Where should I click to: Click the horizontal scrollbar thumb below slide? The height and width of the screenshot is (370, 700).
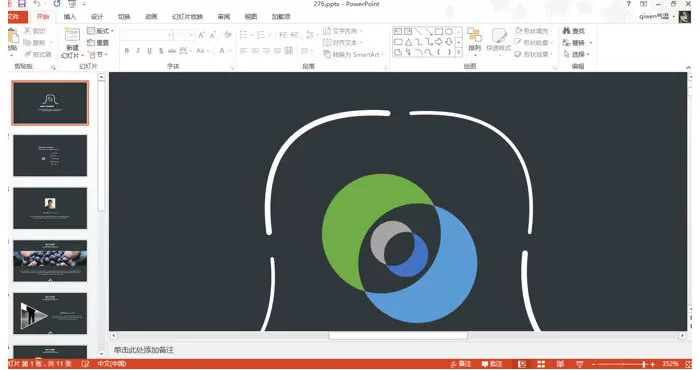[398, 335]
